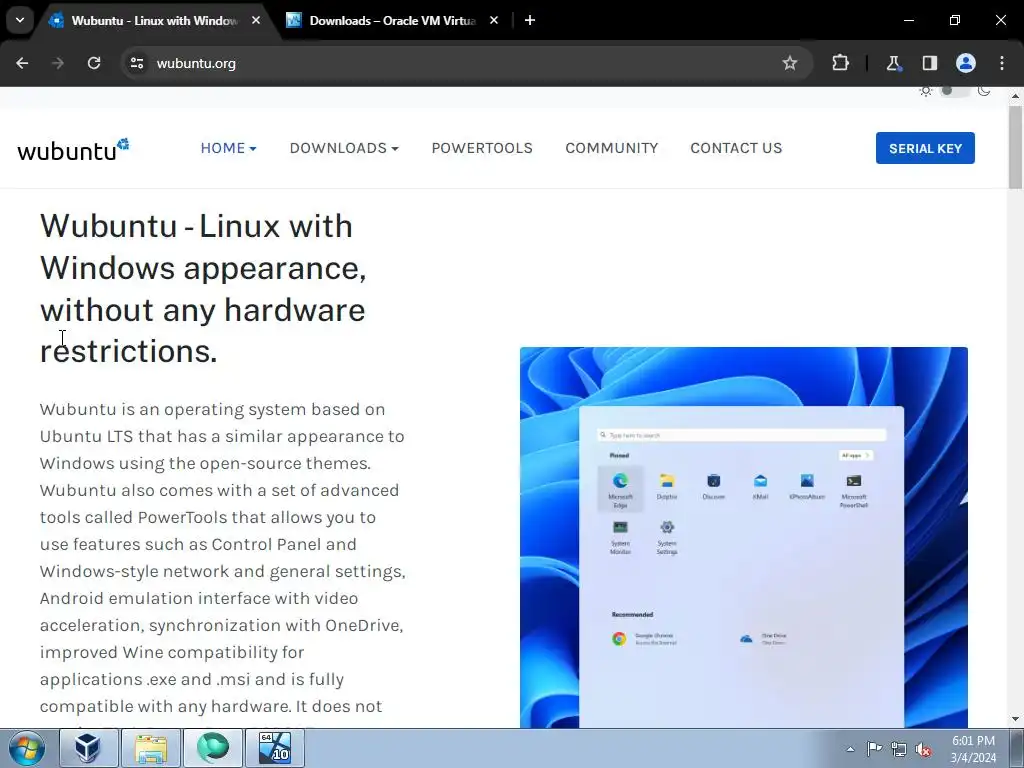Viewport: 1024px width, 768px height.
Task: Click the page vertical scrollbar thumb
Action: pyautogui.click(x=1016, y=148)
